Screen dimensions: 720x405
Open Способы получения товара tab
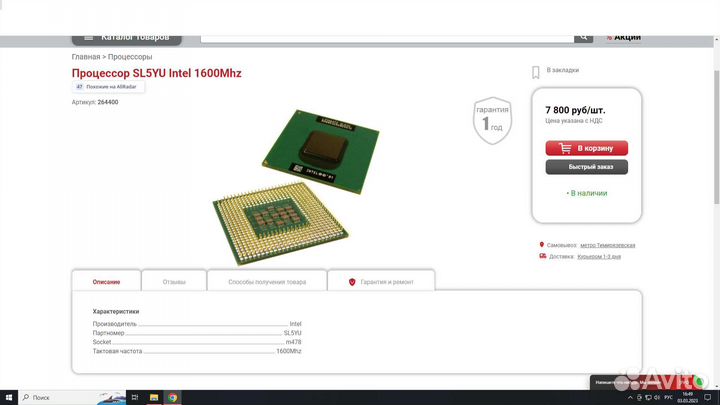tap(267, 281)
